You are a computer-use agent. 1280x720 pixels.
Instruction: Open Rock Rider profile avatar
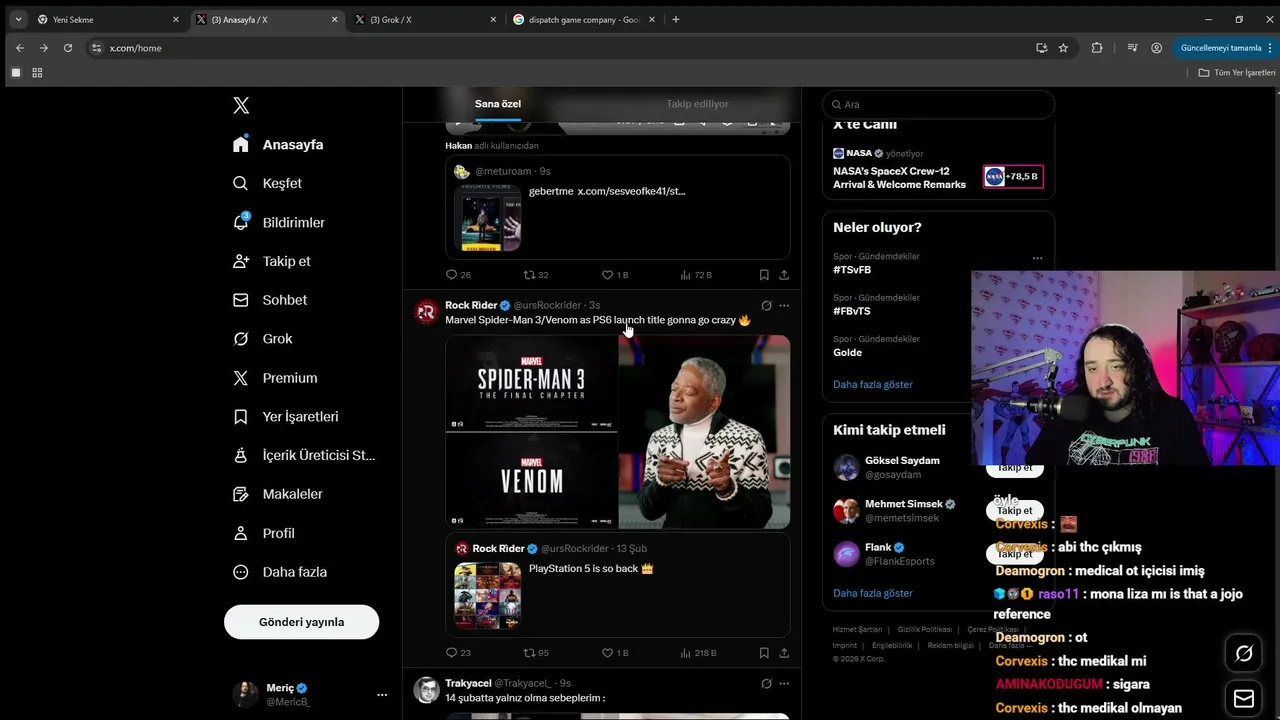pyautogui.click(x=426, y=312)
